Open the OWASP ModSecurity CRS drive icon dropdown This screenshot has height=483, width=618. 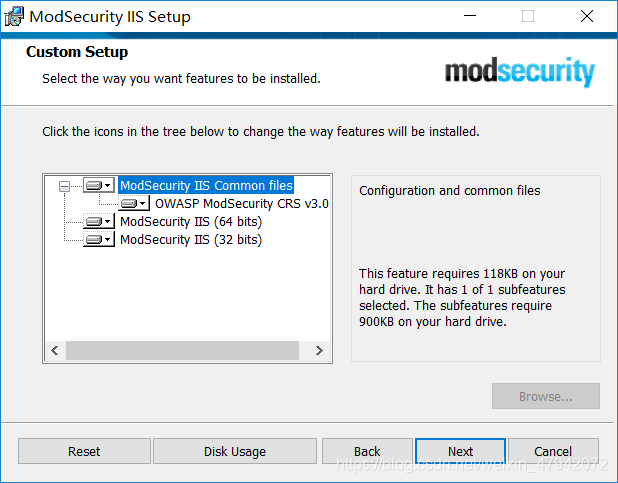click(133, 203)
